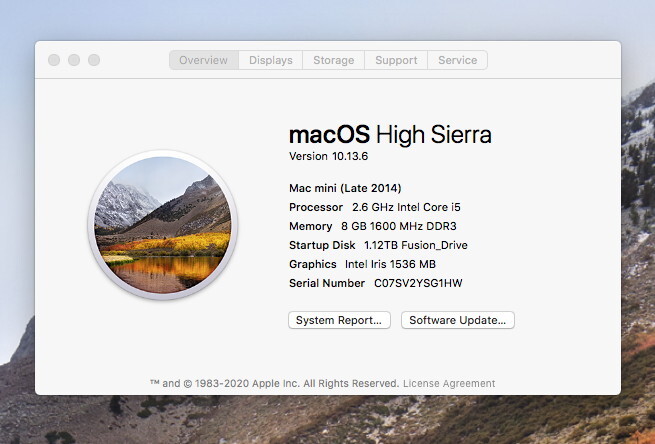Viewport: 655px width, 444px height.
Task: Launch Software Update
Action: point(458,320)
